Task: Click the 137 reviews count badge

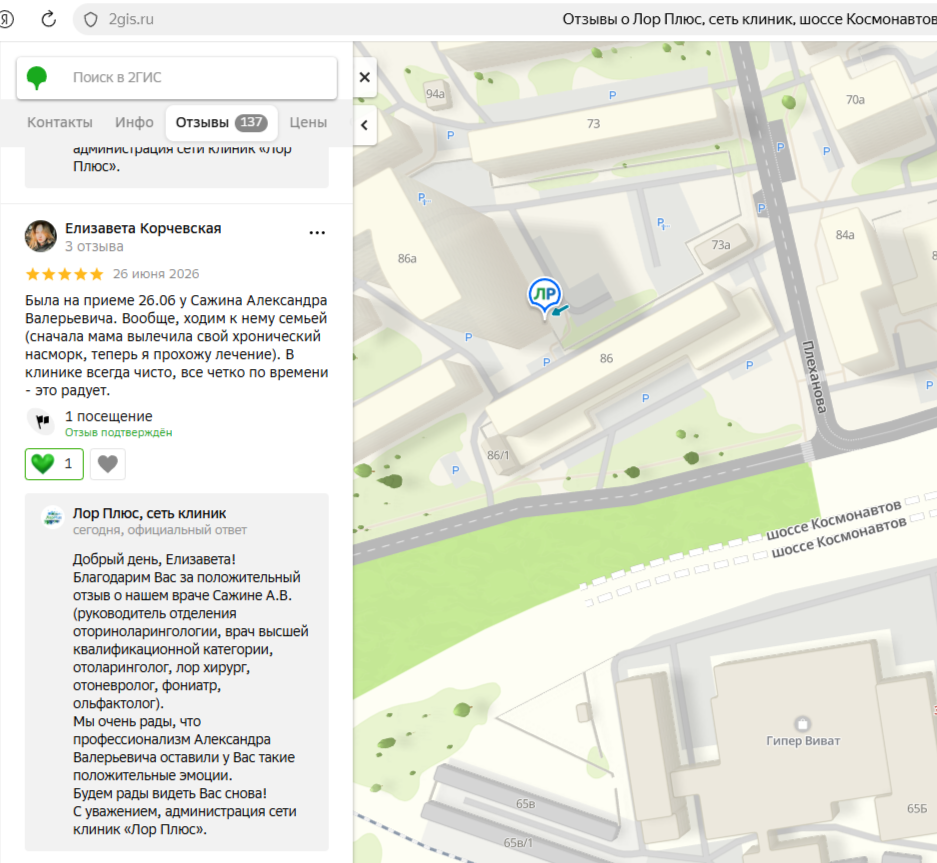Action: tap(251, 123)
